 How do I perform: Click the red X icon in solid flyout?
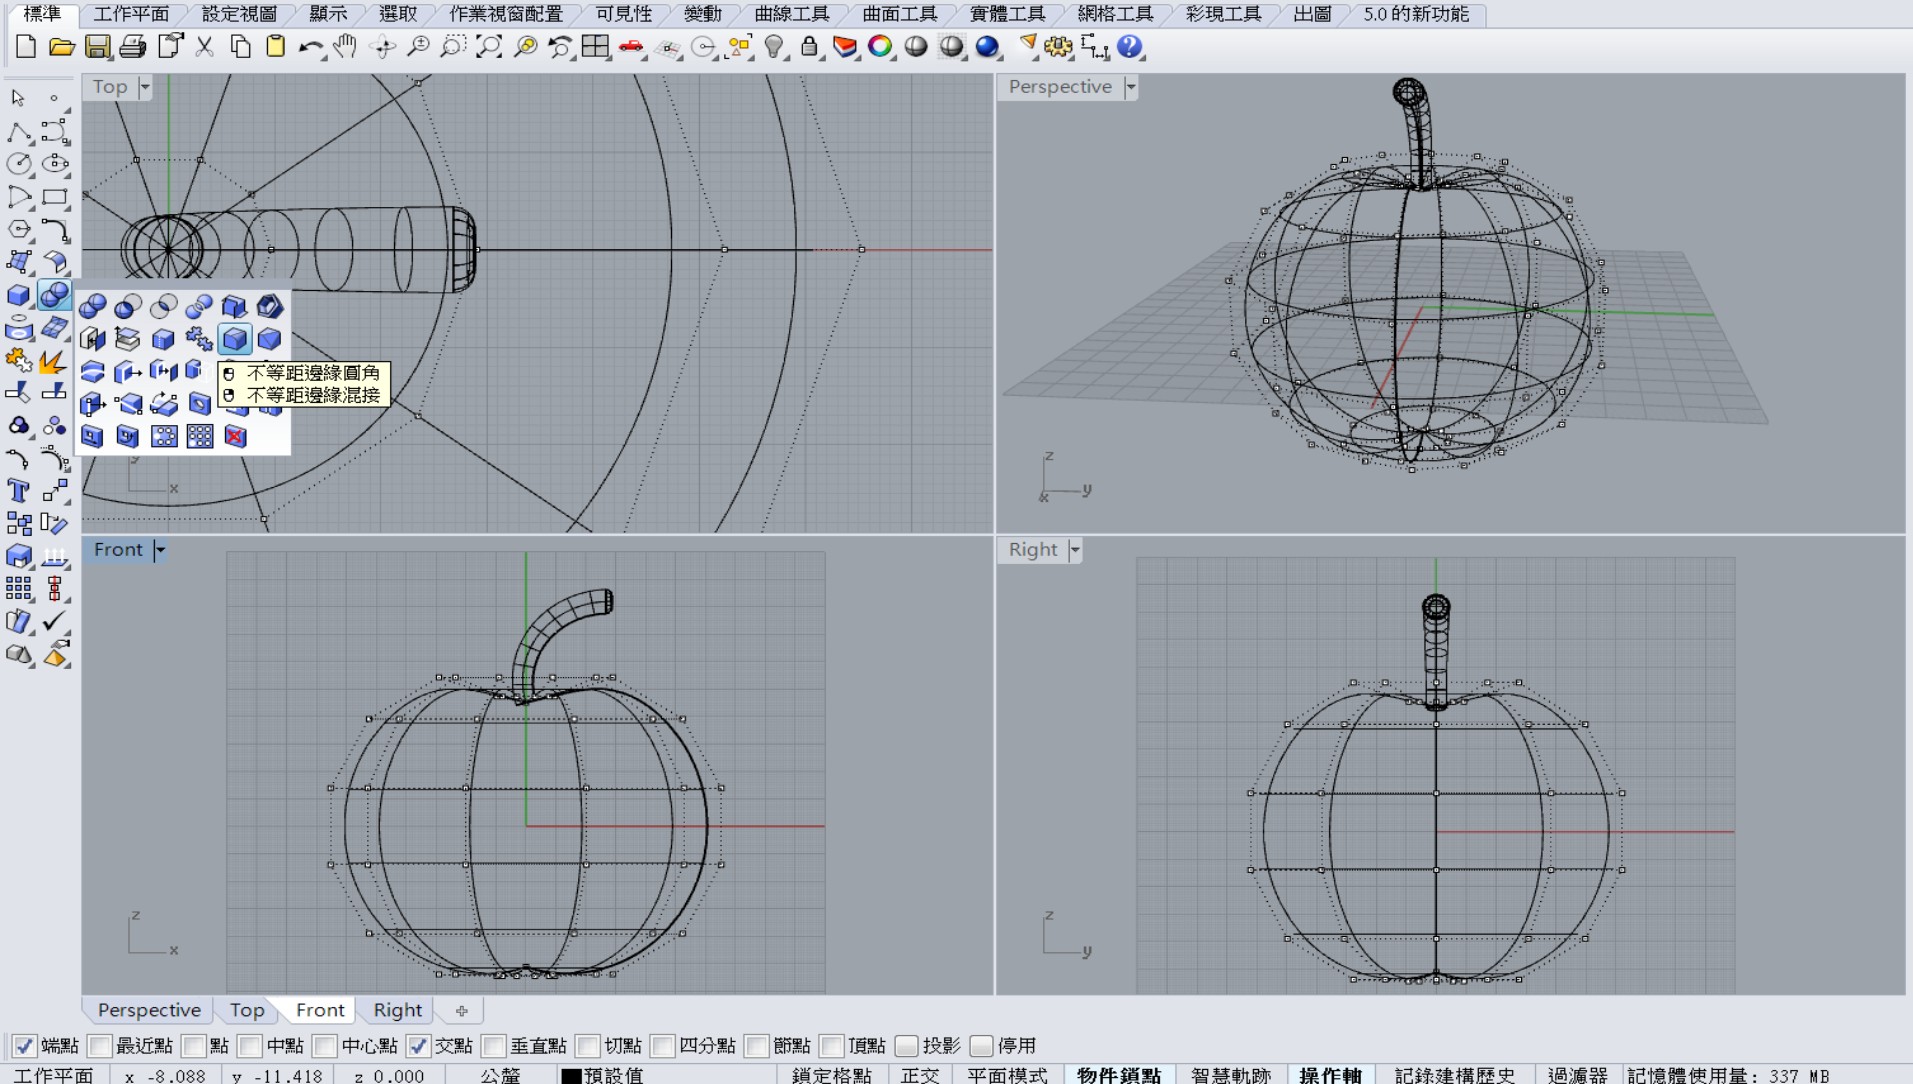point(236,436)
